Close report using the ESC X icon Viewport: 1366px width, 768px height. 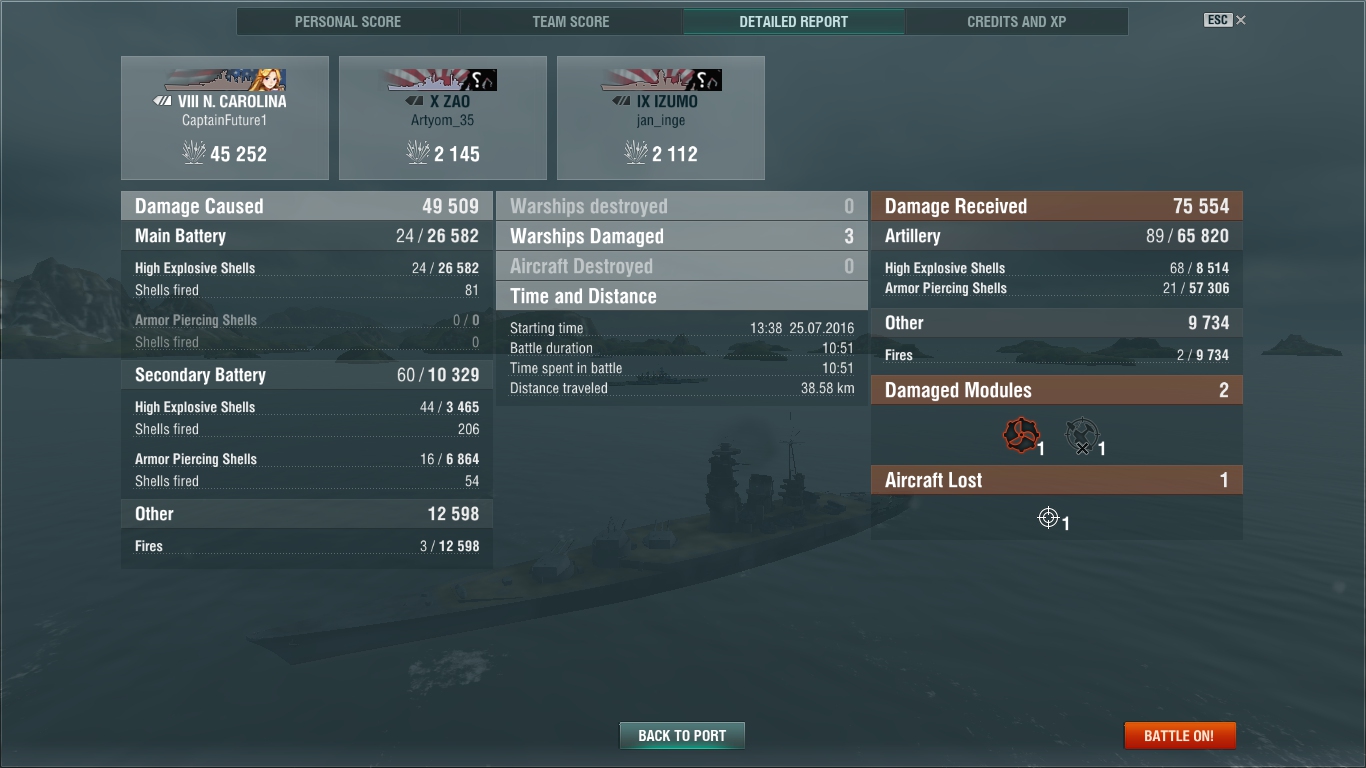(x=1225, y=20)
